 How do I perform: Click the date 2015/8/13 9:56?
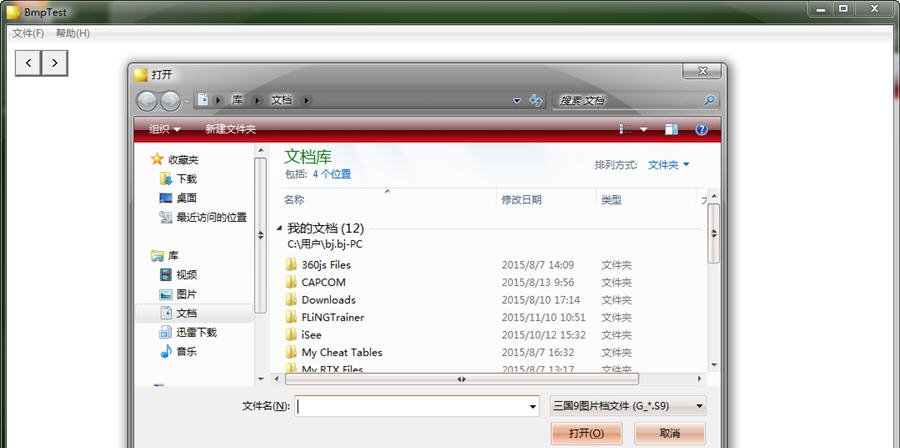538,282
